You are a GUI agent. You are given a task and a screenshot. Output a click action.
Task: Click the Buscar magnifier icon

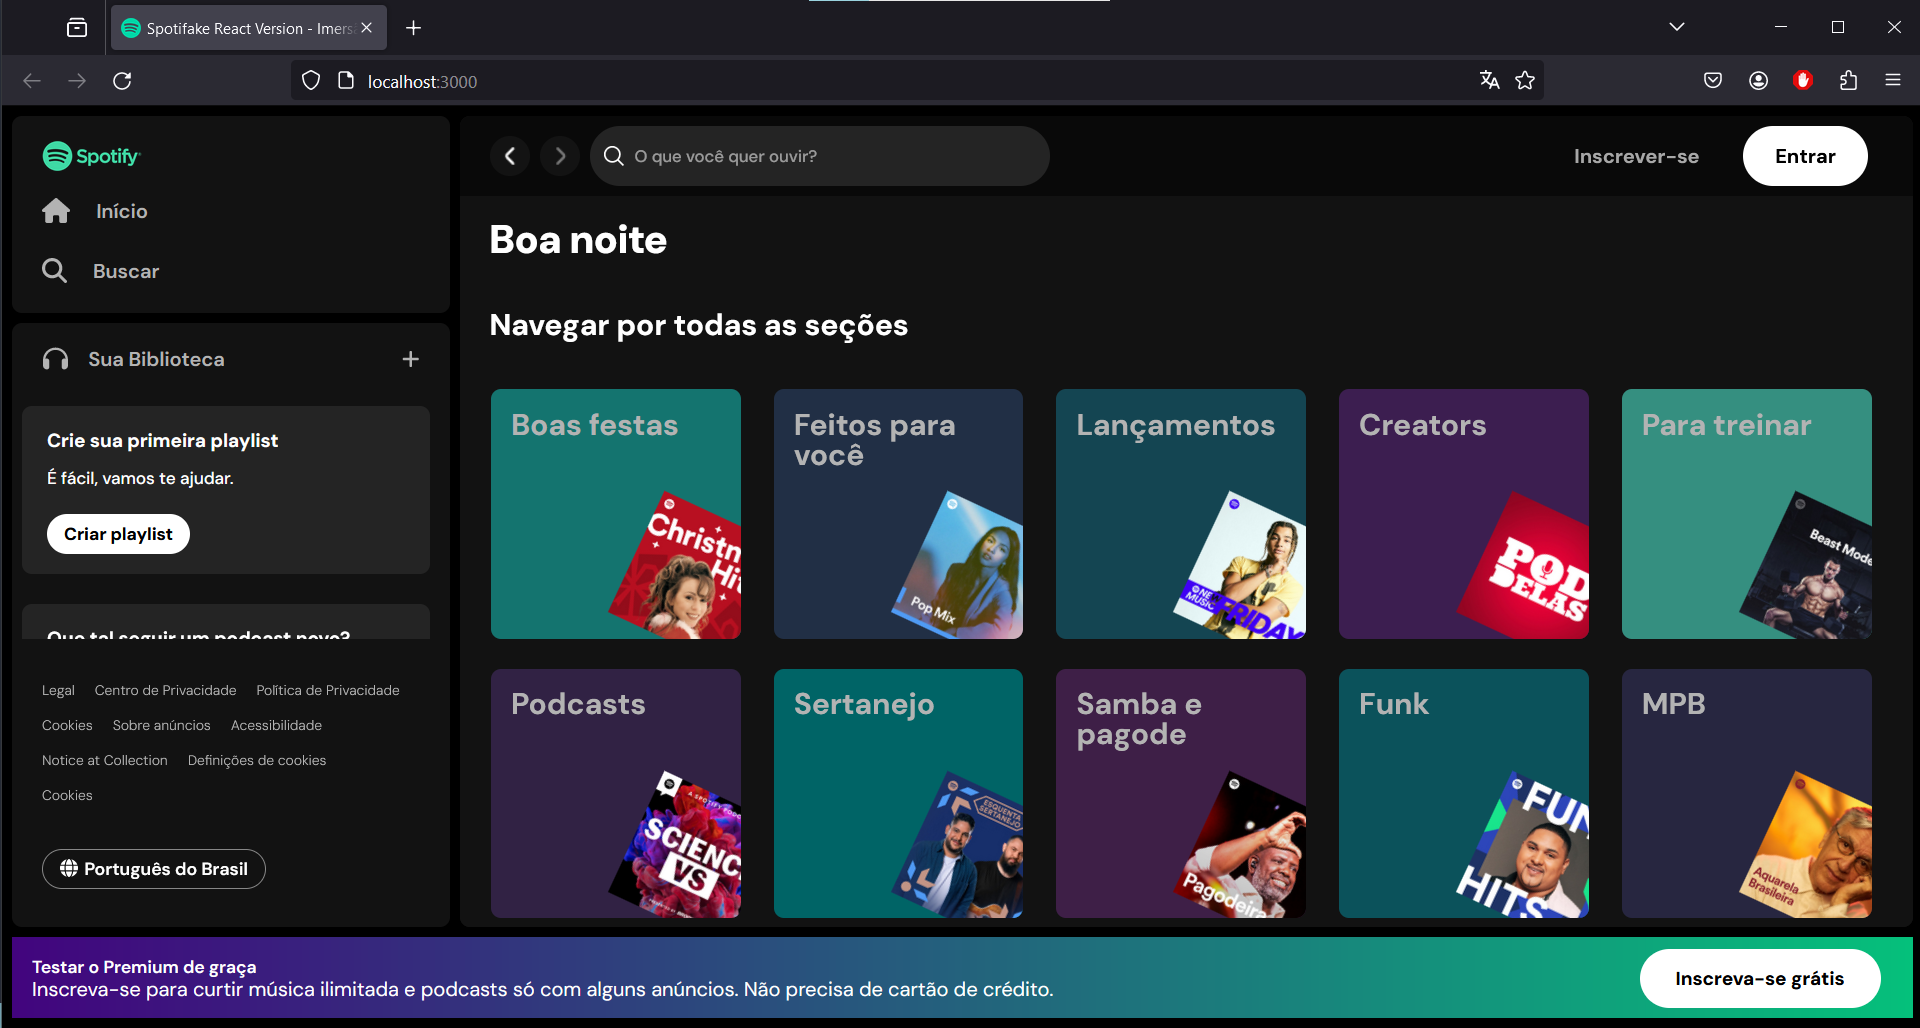(x=54, y=271)
